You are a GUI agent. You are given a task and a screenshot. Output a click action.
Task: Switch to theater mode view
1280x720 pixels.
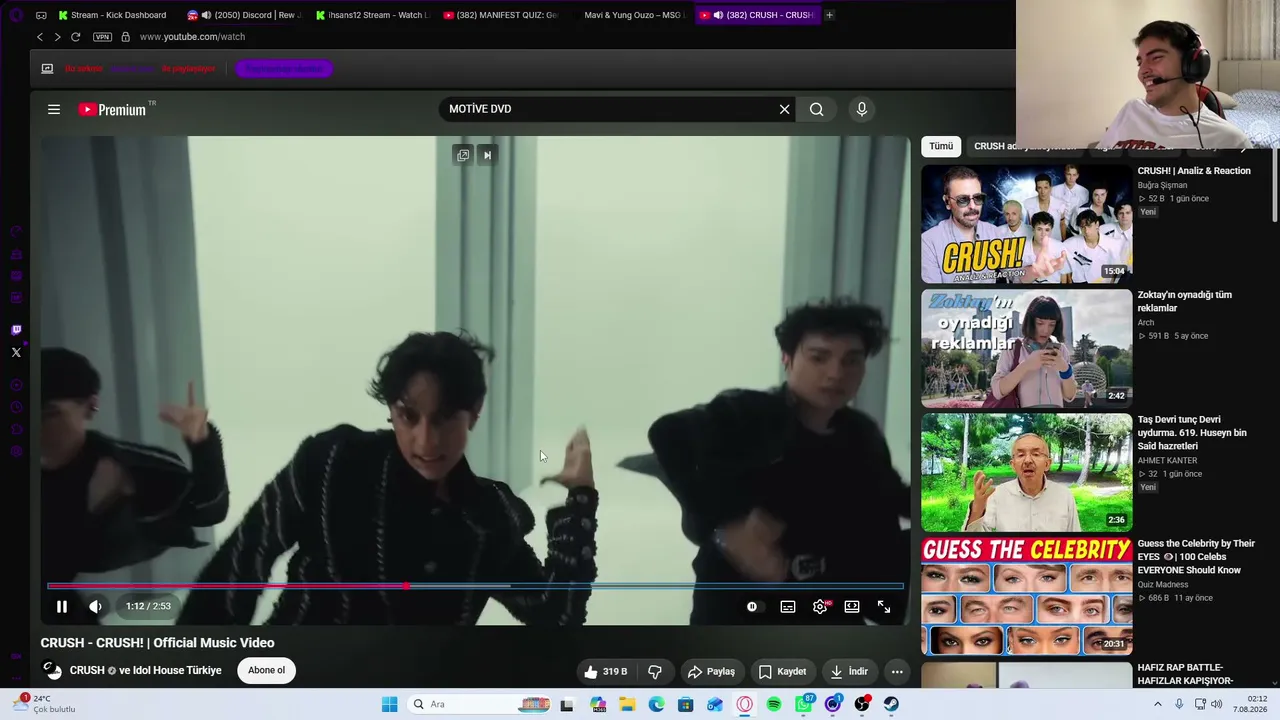(x=852, y=606)
